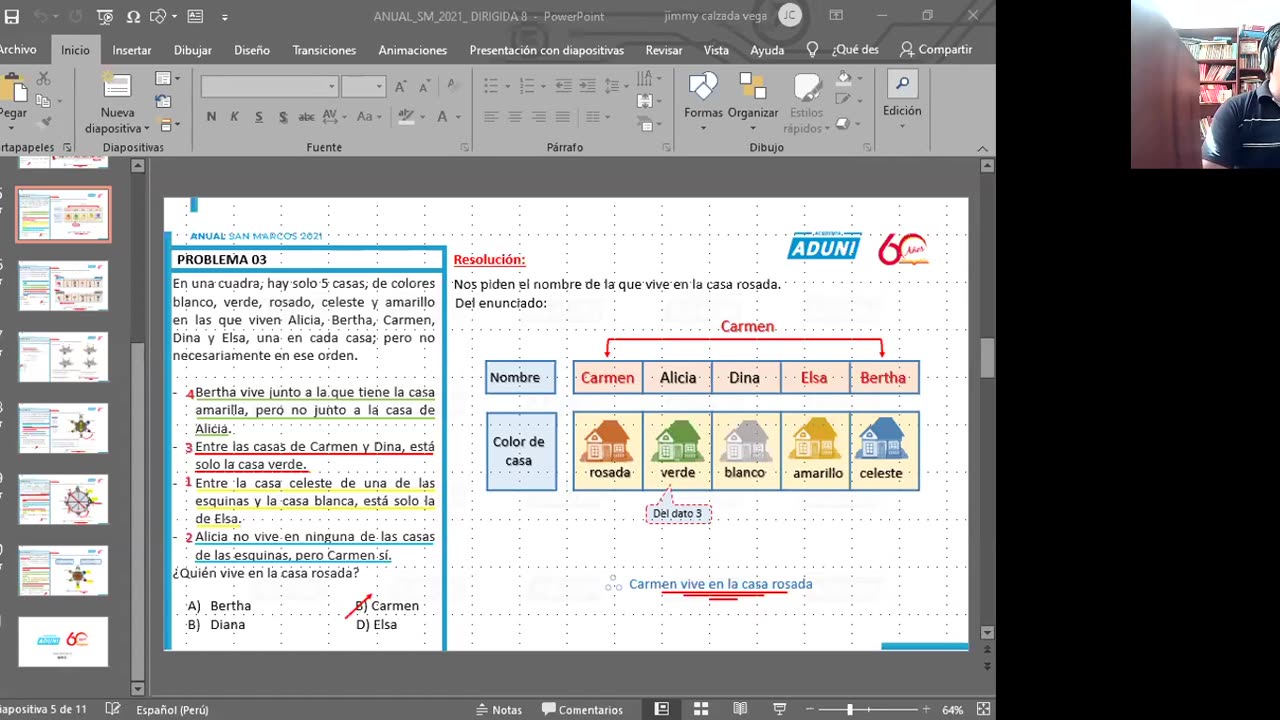Open the Notas pane
This screenshot has width=1280, height=720.
pyautogui.click(x=499, y=709)
